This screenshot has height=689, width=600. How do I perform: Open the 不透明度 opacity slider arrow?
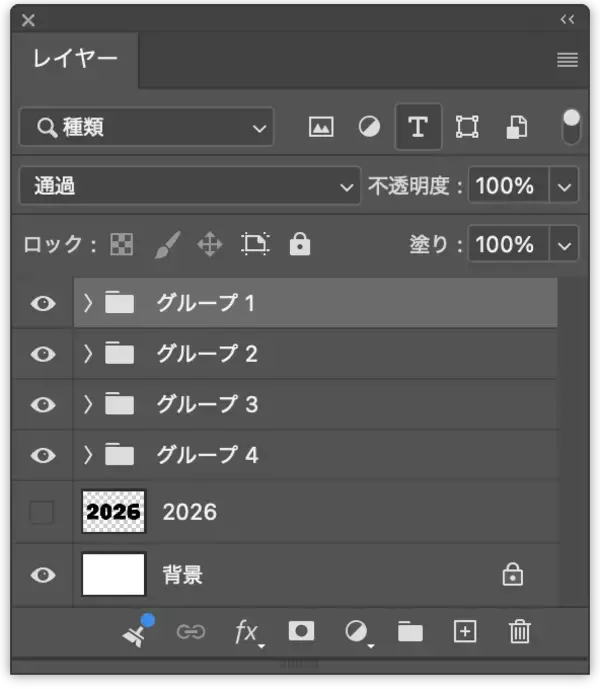point(564,186)
